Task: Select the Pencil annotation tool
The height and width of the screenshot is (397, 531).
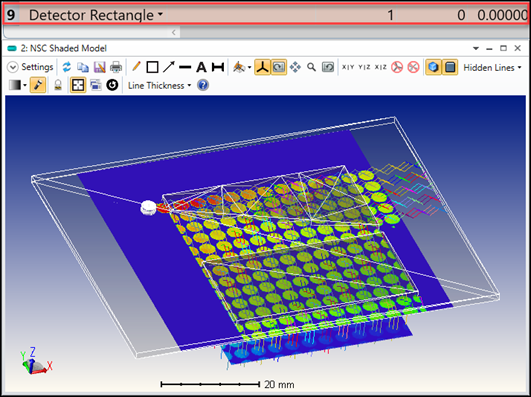Action: (136, 67)
